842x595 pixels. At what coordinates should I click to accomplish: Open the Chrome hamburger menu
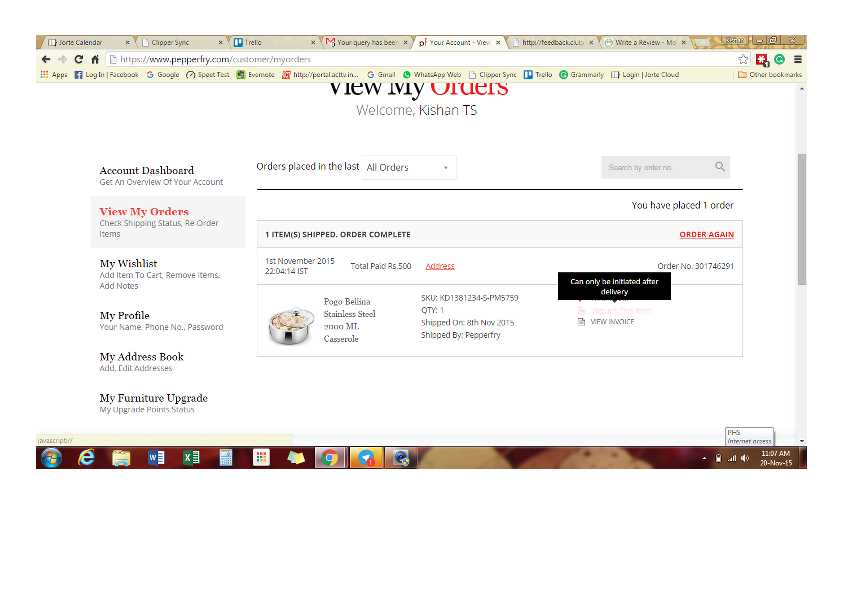coord(798,59)
